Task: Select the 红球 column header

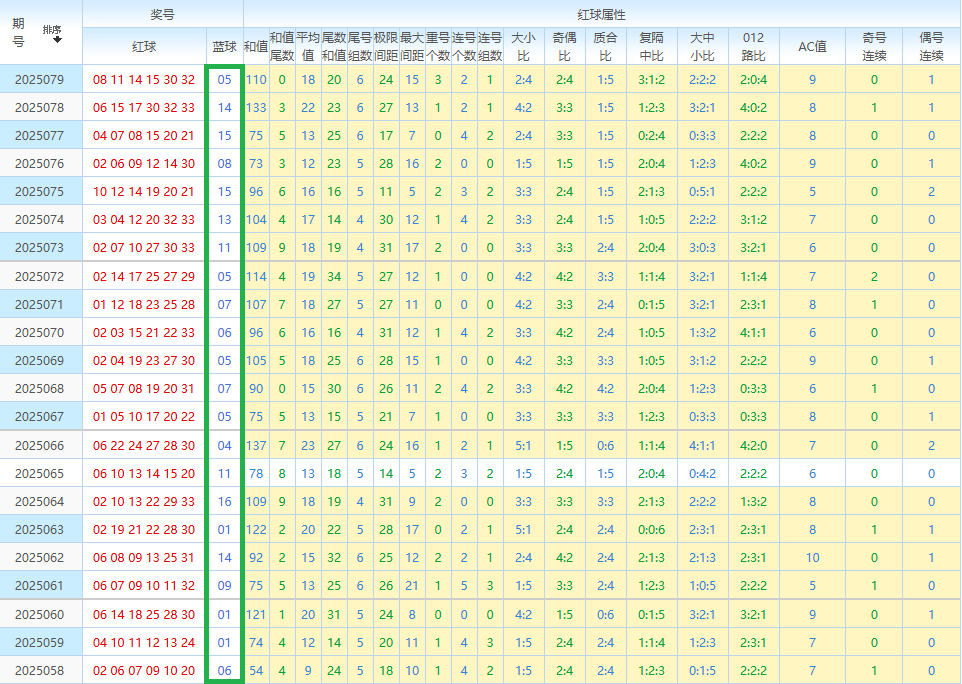Action: pos(144,47)
